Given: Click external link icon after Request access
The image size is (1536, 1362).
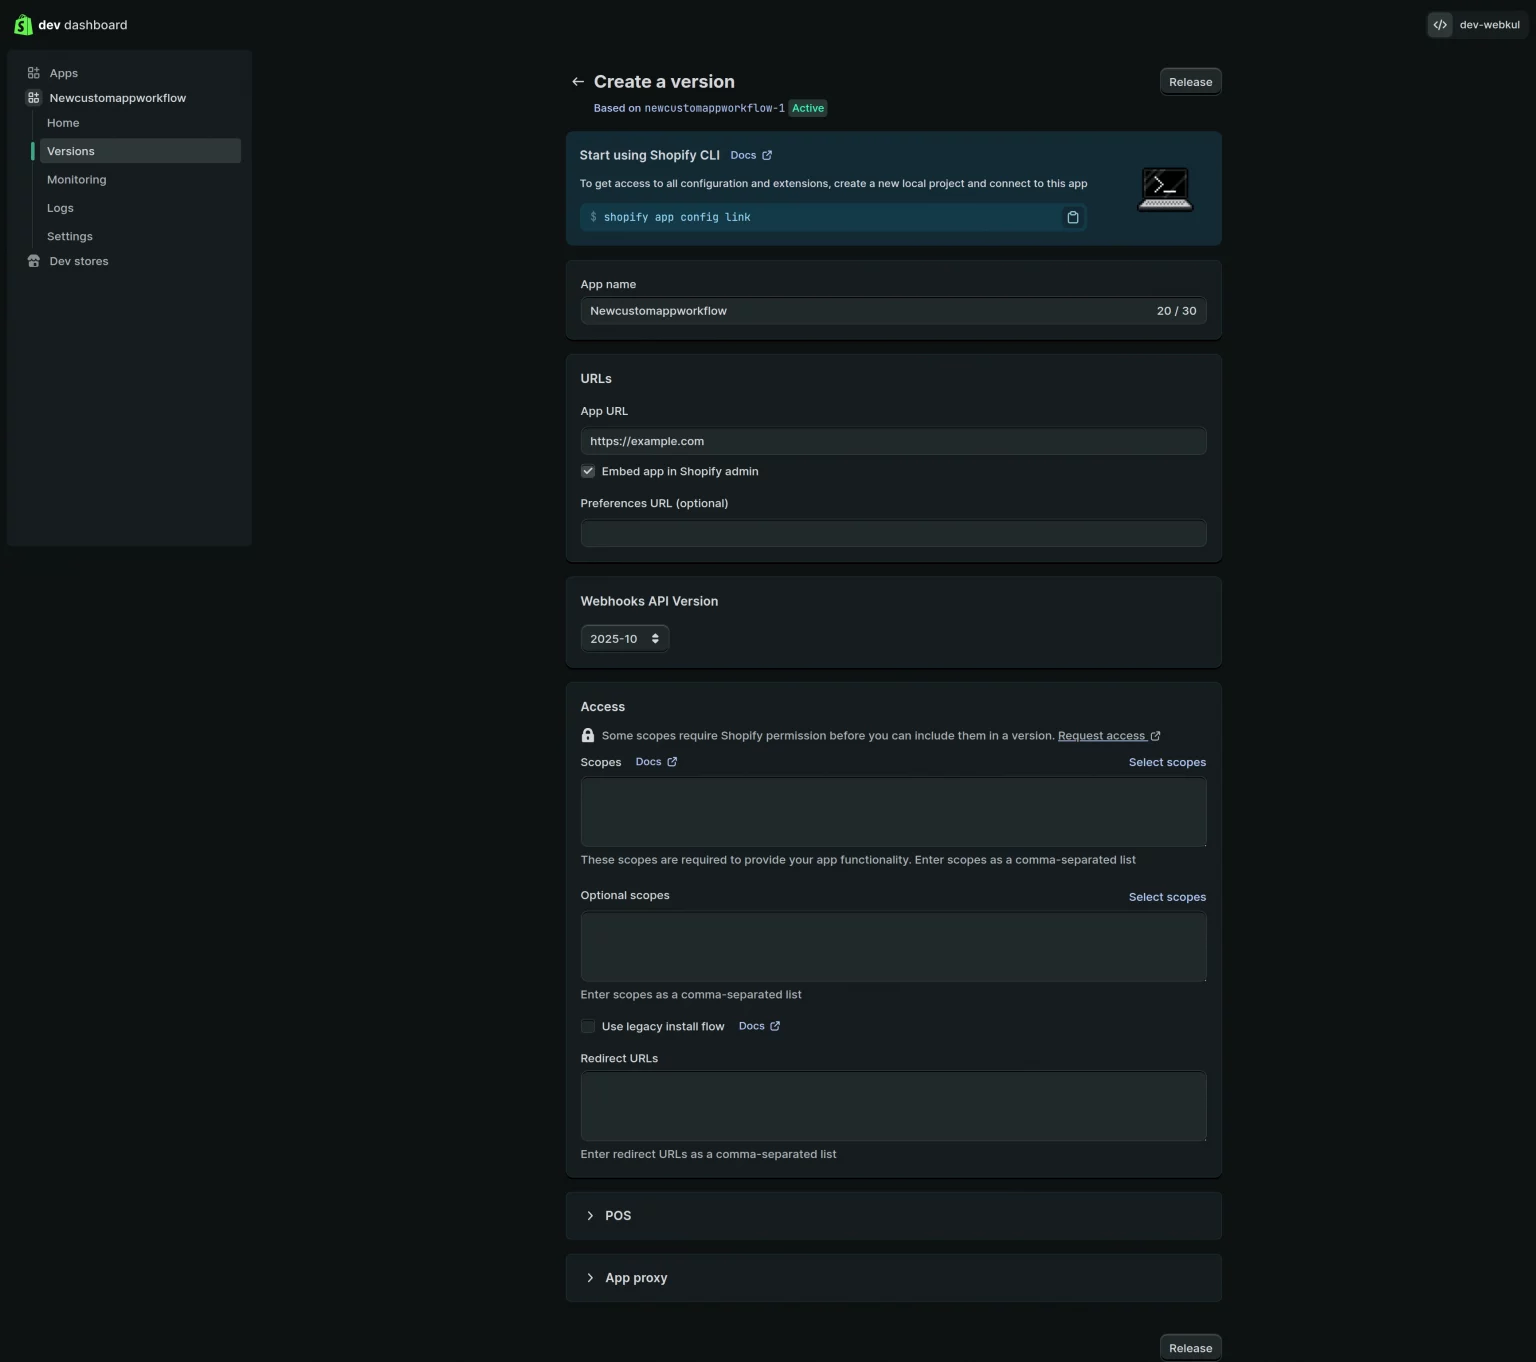Looking at the screenshot, I should pos(1156,736).
